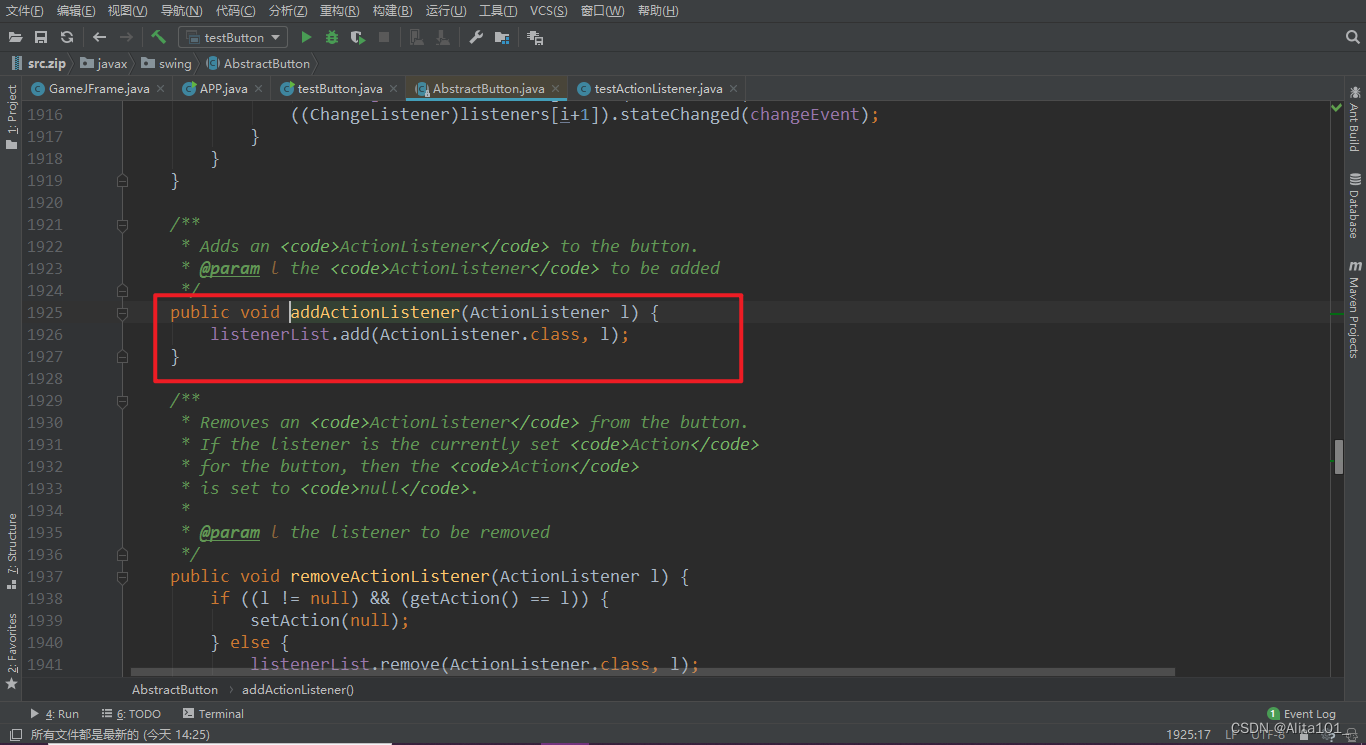This screenshot has height=745, width=1366.
Task: Click swing in the navigation bar
Action: click(x=166, y=63)
